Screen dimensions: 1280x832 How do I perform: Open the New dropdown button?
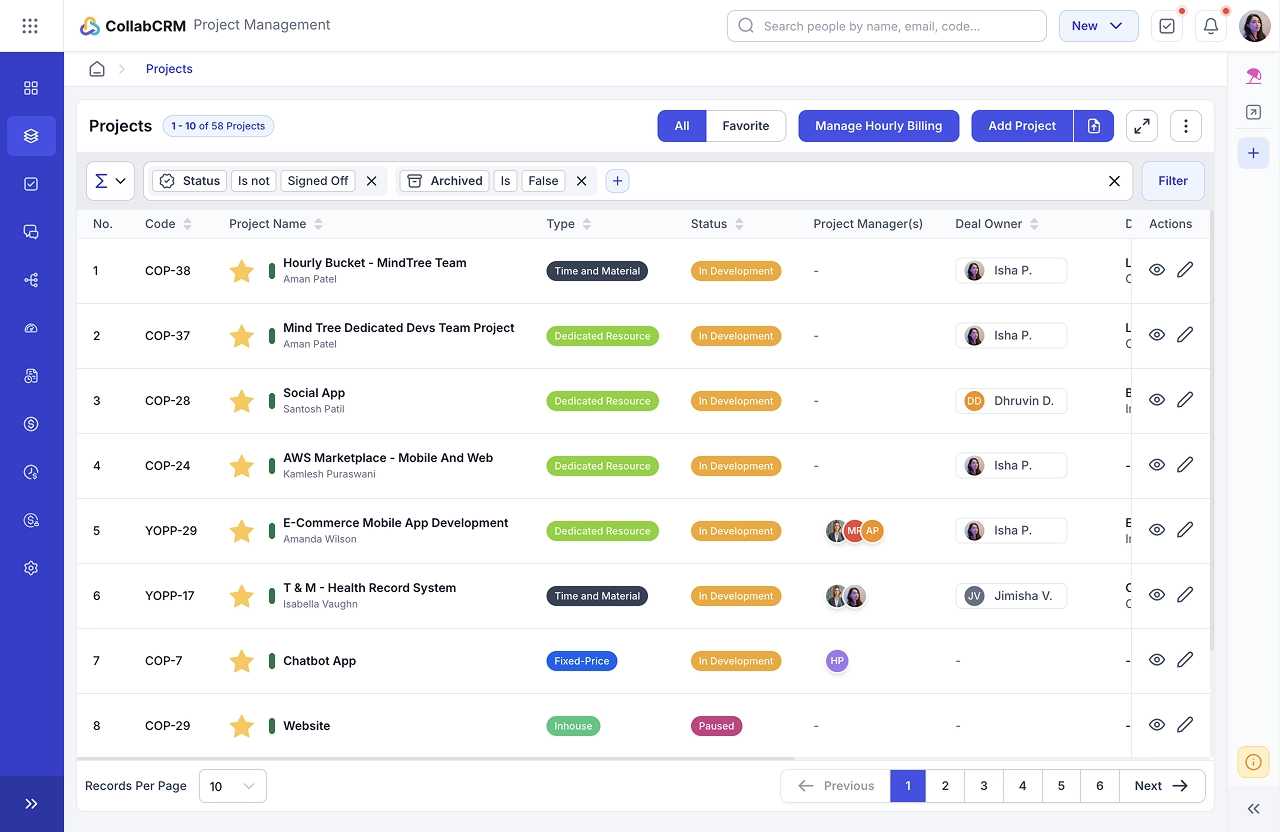click(x=1098, y=26)
